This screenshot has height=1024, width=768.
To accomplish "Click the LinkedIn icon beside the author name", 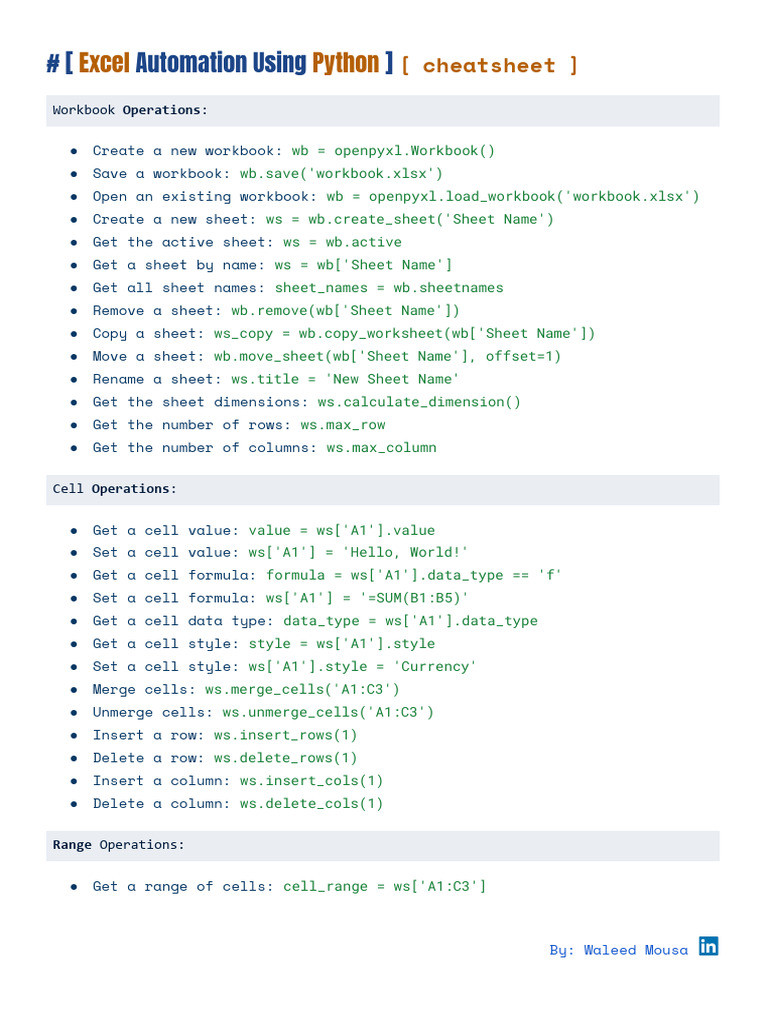I will 708,946.
